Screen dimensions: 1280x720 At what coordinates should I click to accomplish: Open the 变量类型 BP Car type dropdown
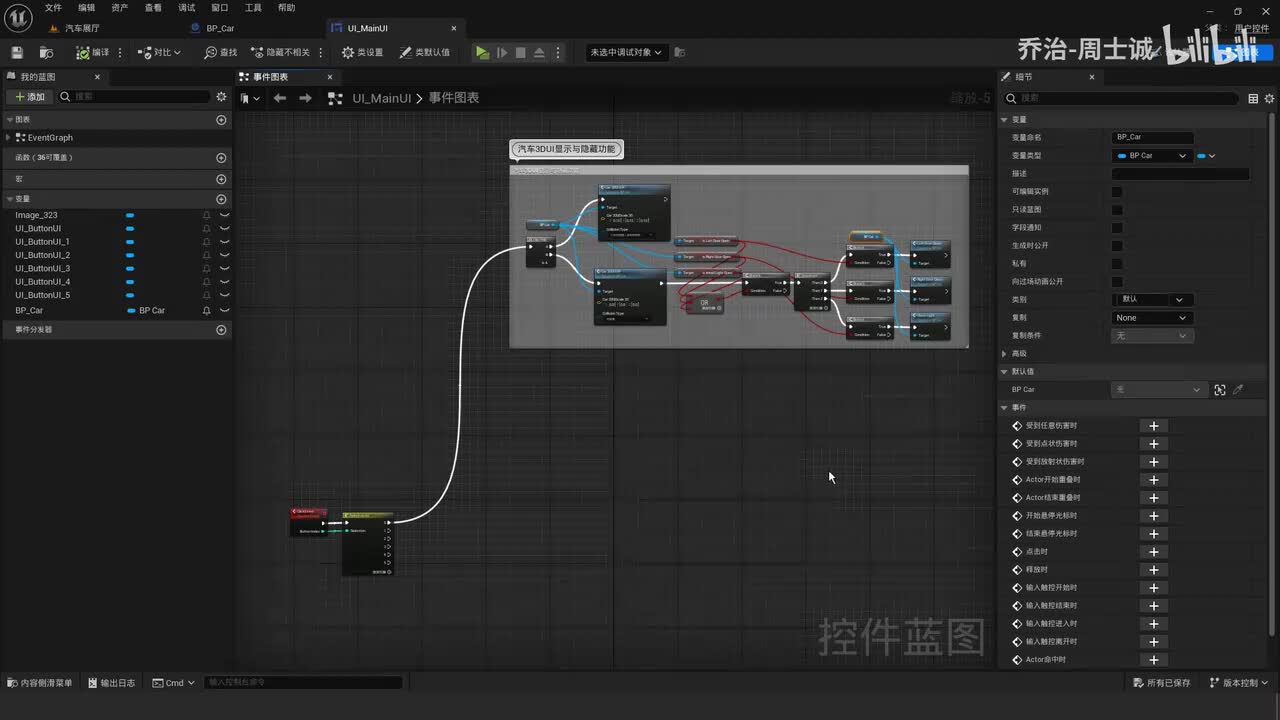pyautogui.click(x=1153, y=156)
